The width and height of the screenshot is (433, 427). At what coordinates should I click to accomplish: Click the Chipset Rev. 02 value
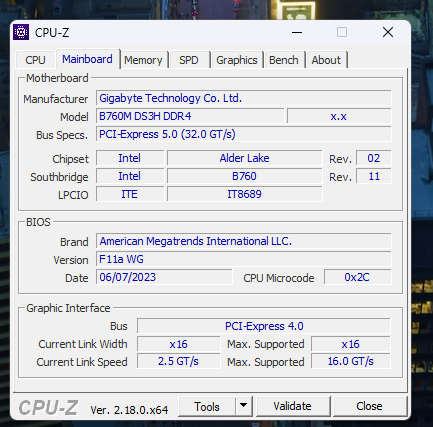point(374,158)
